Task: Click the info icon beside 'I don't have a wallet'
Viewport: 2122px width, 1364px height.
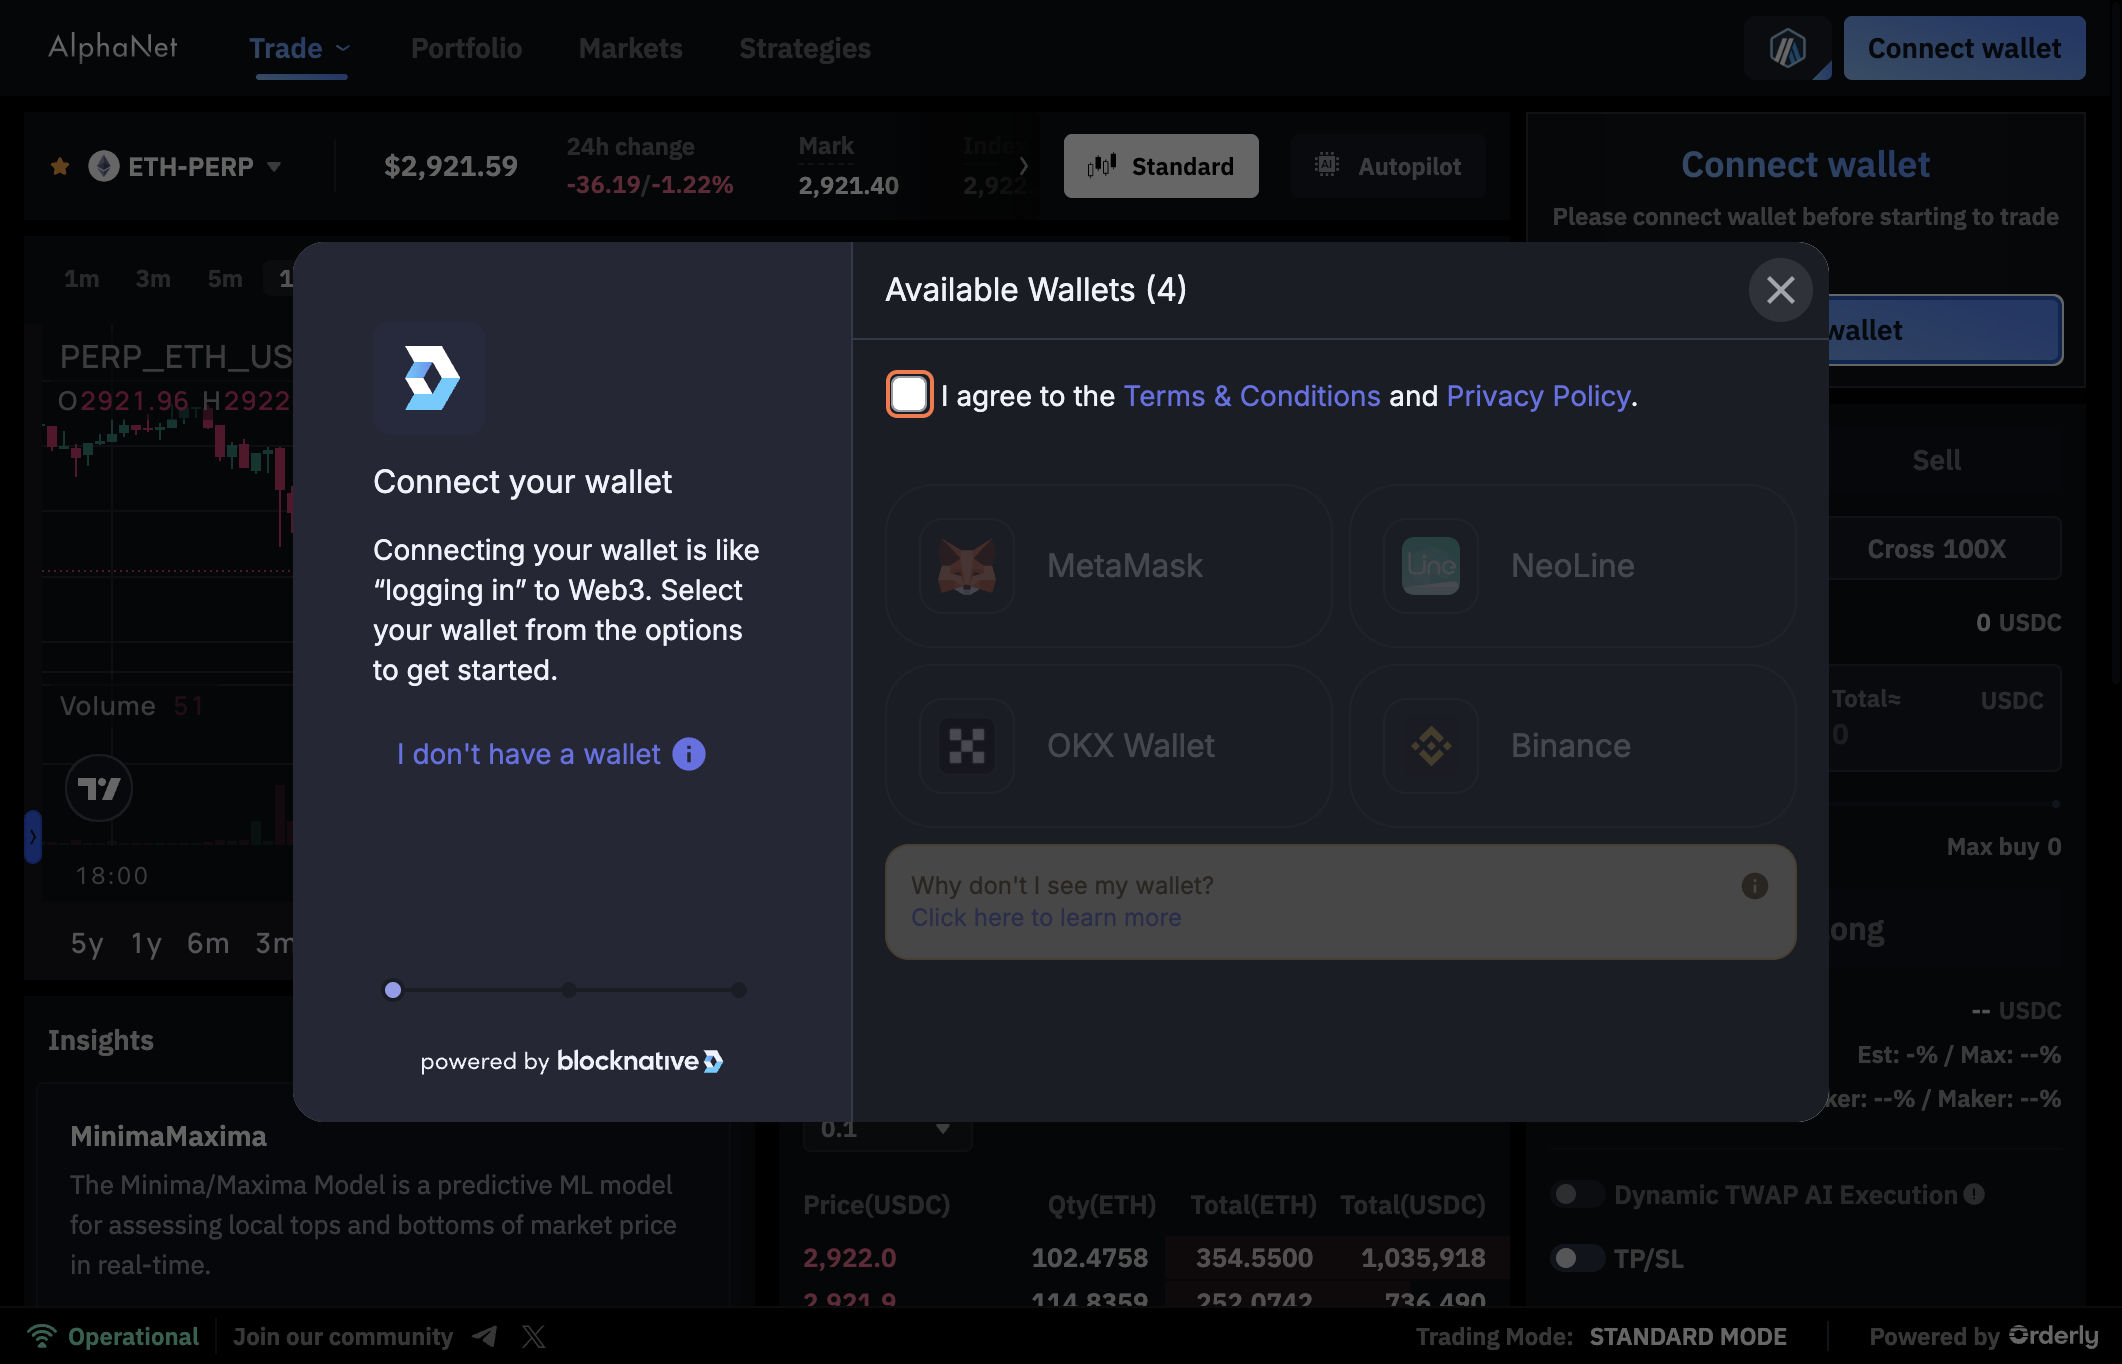Action: point(689,754)
